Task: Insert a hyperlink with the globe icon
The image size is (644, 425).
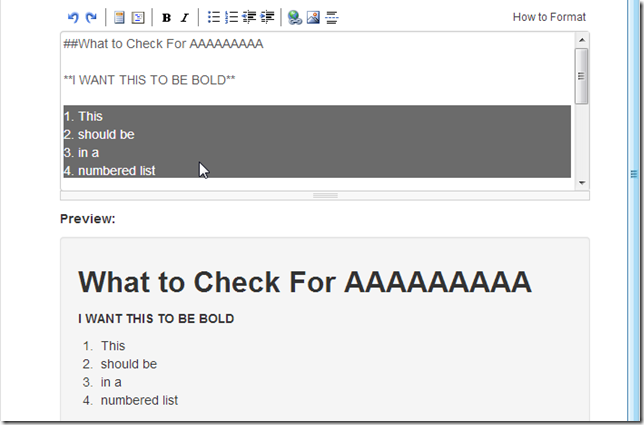Action: pyautogui.click(x=295, y=17)
